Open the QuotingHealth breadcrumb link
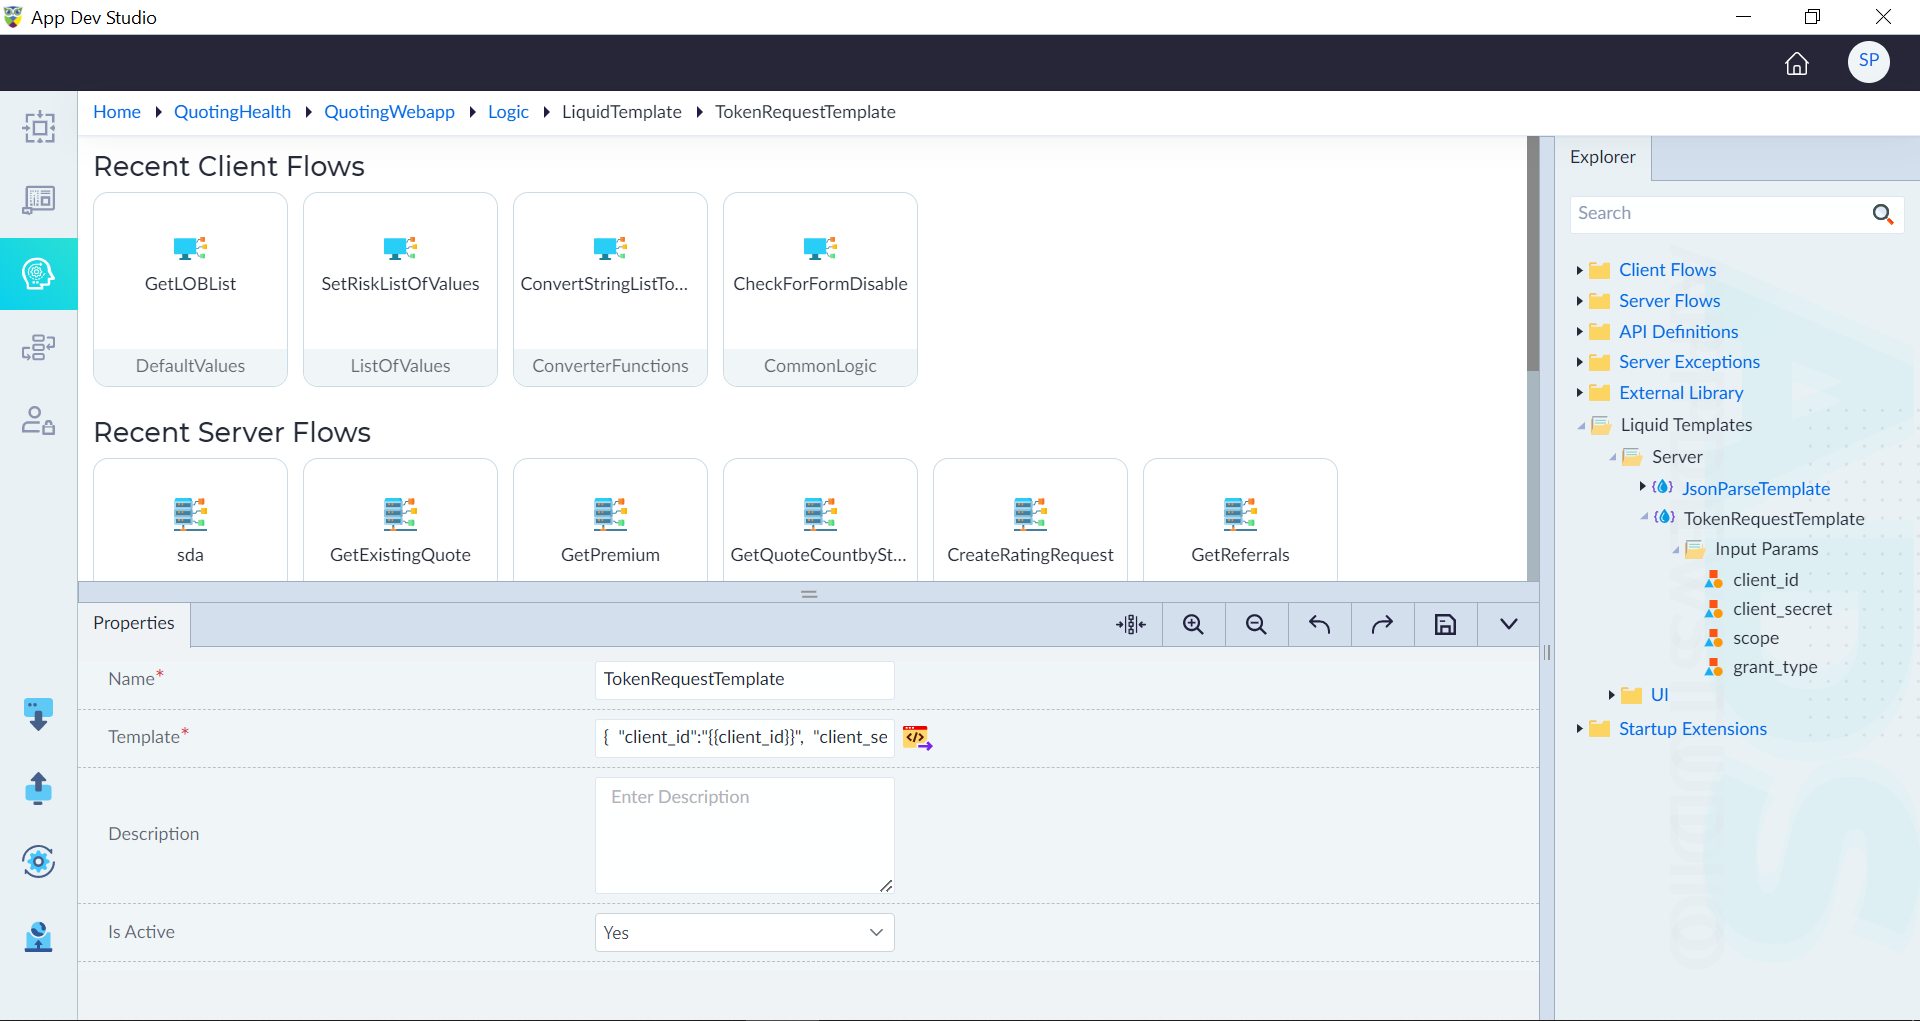The image size is (1920, 1021). click(x=232, y=112)
